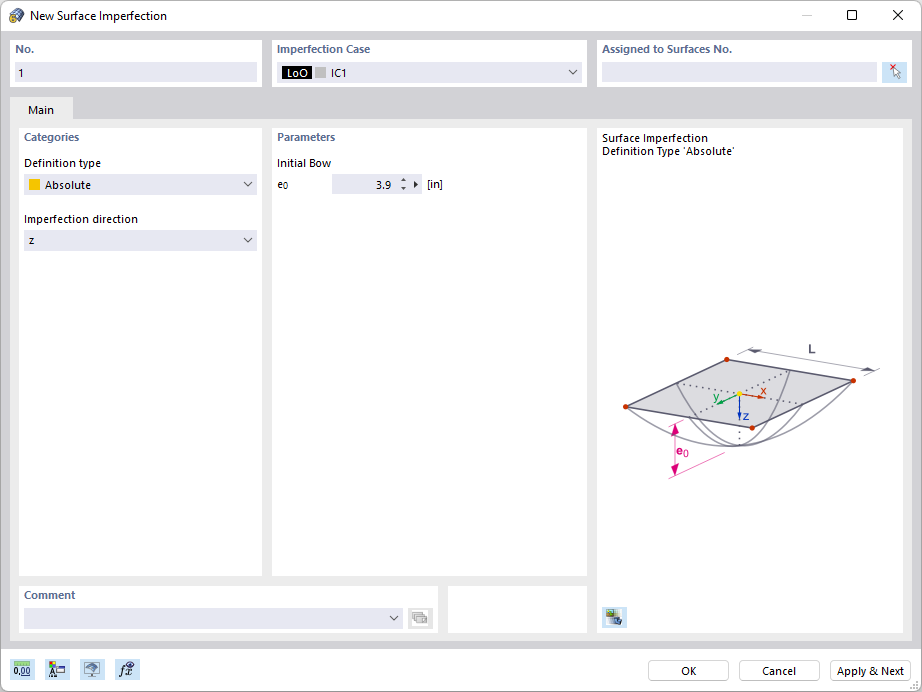This screenshot has height=692, width=922.
Task: Click the Initial Bow label
Action: tap(304, 163)
